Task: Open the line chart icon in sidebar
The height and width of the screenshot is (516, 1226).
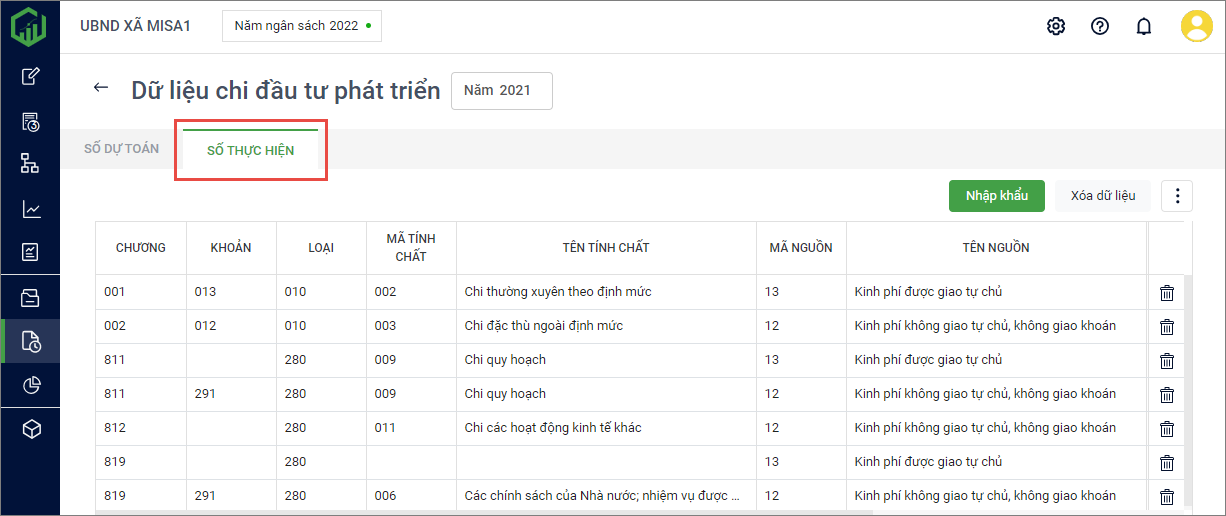Action: tap(31, 209)
